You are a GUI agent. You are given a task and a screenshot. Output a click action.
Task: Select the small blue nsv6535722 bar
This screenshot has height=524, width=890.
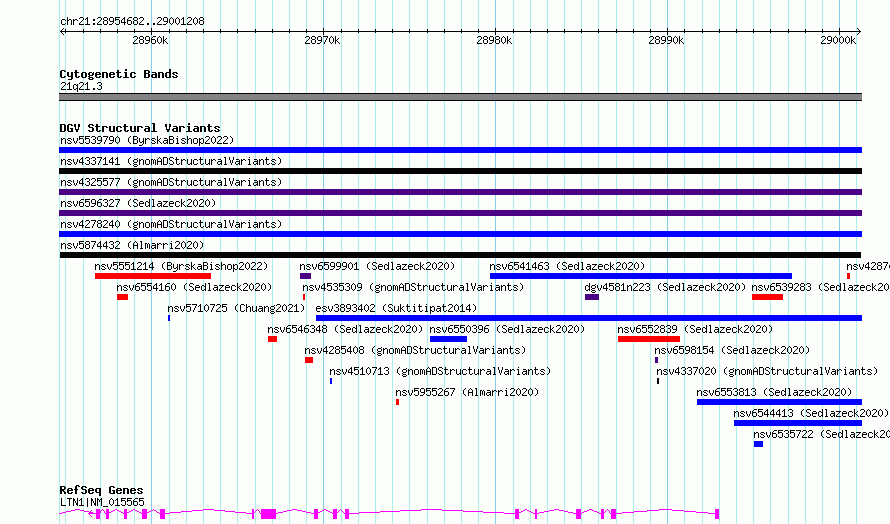758,444
